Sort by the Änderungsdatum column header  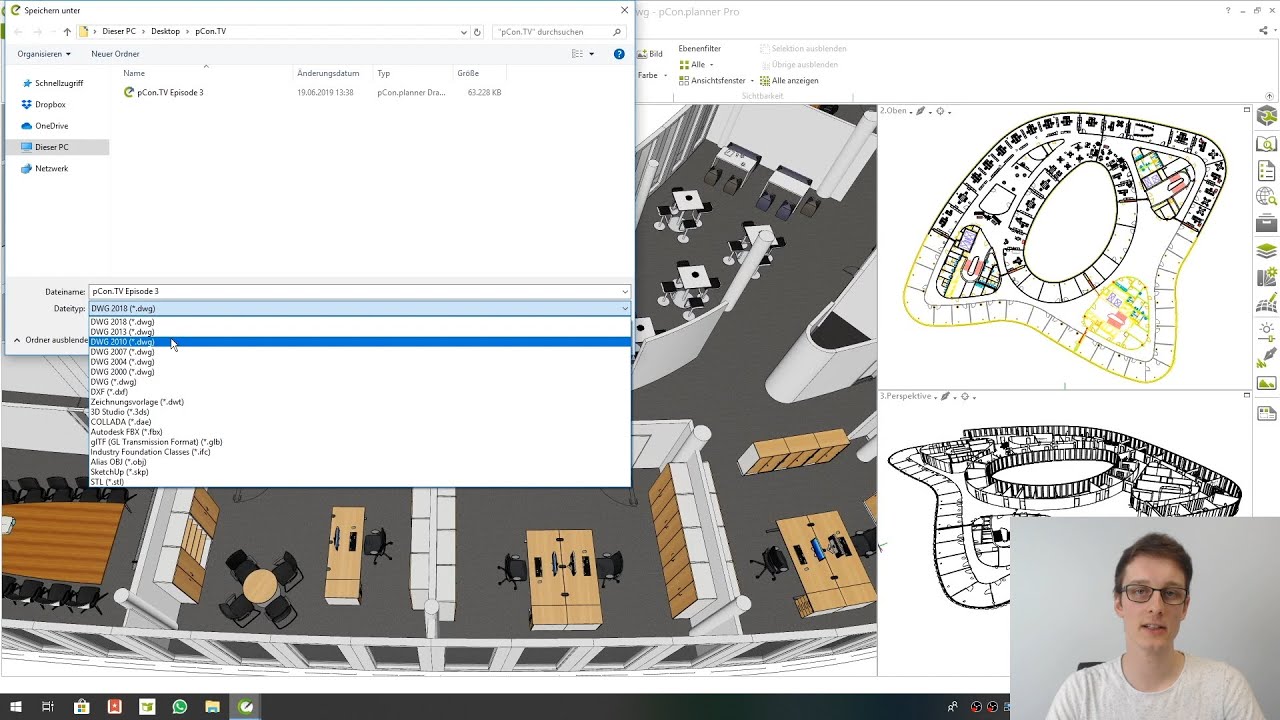pyautogui.click(x=328, y=73)
